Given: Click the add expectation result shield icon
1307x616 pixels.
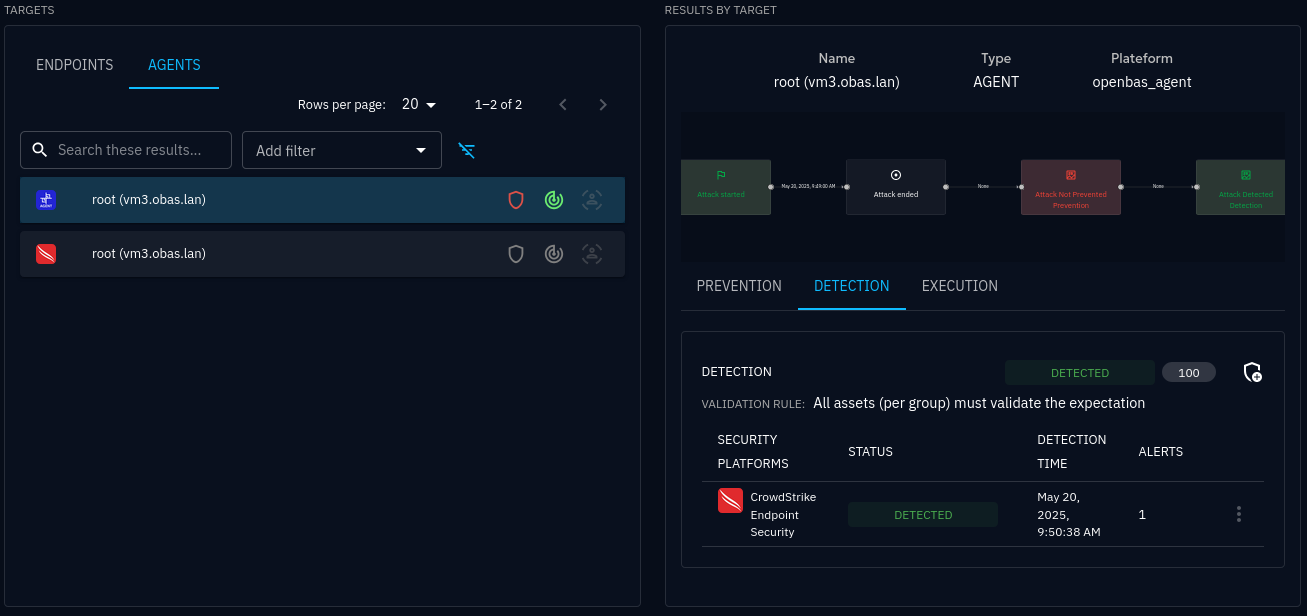Looking at the screenshot, I should tap(1252, 372).
